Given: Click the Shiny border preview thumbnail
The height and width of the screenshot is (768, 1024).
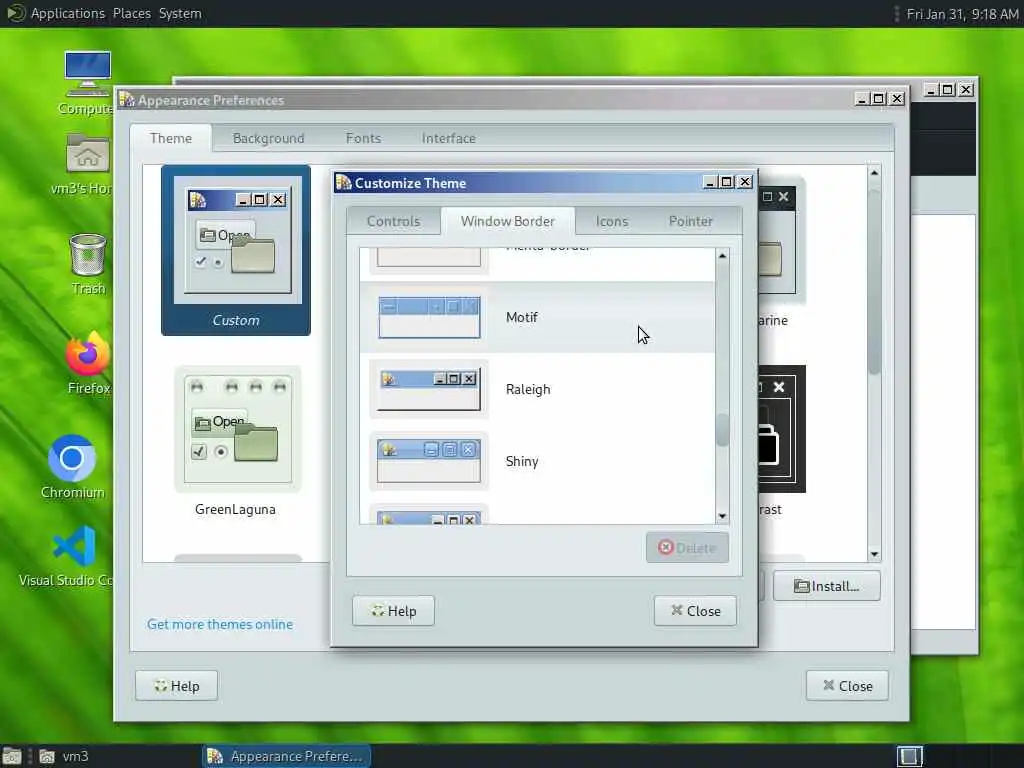Looking at the screenshot, I should point(429,461).
